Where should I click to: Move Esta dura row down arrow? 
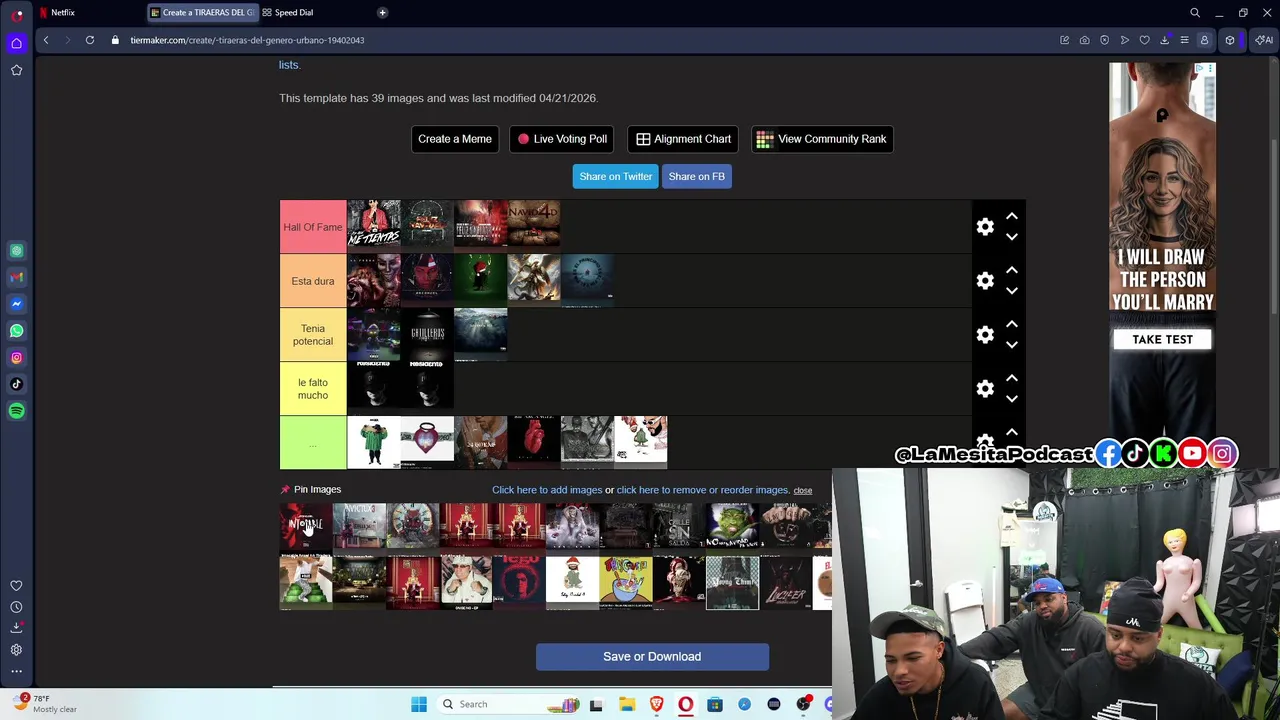coord(1012,291)
